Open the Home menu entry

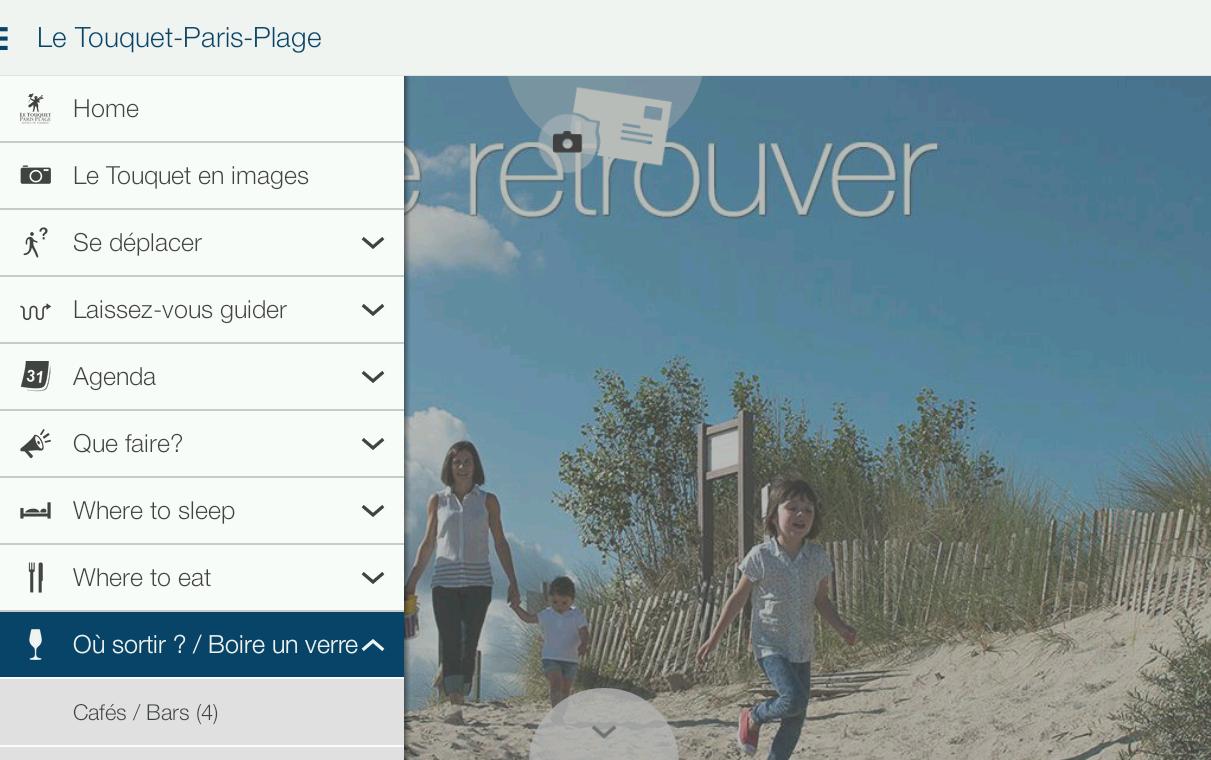(202, 109)
